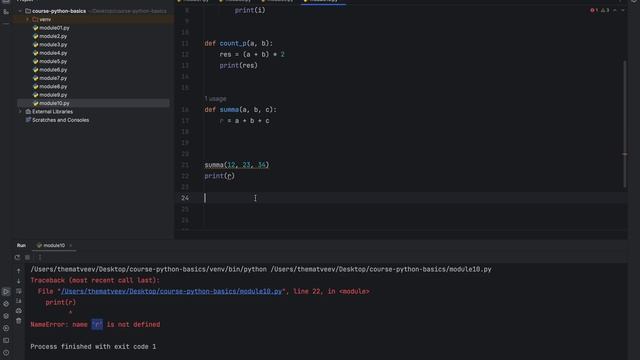The height and width of the screenshot is (360, 640).
Task: Open module4.py in project tree
Action: (53, 53)
